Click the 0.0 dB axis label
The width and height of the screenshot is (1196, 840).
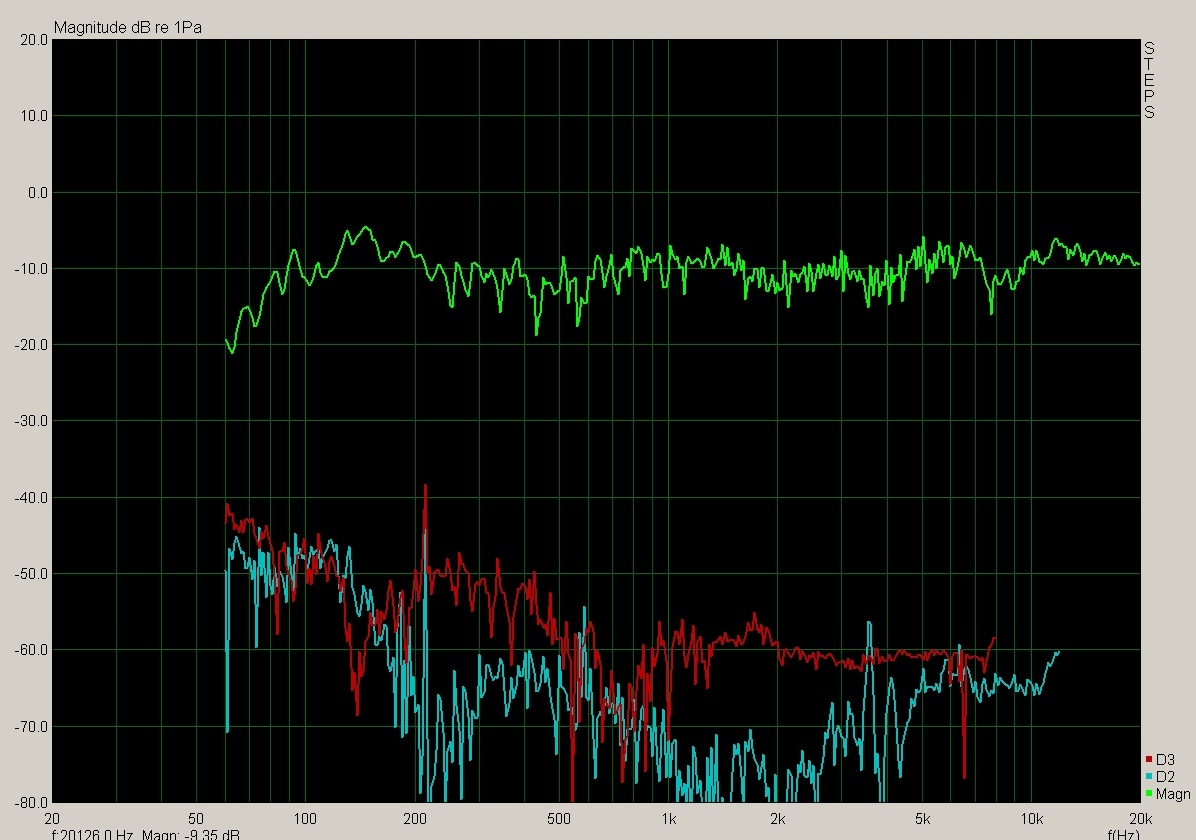coord(36,193)
